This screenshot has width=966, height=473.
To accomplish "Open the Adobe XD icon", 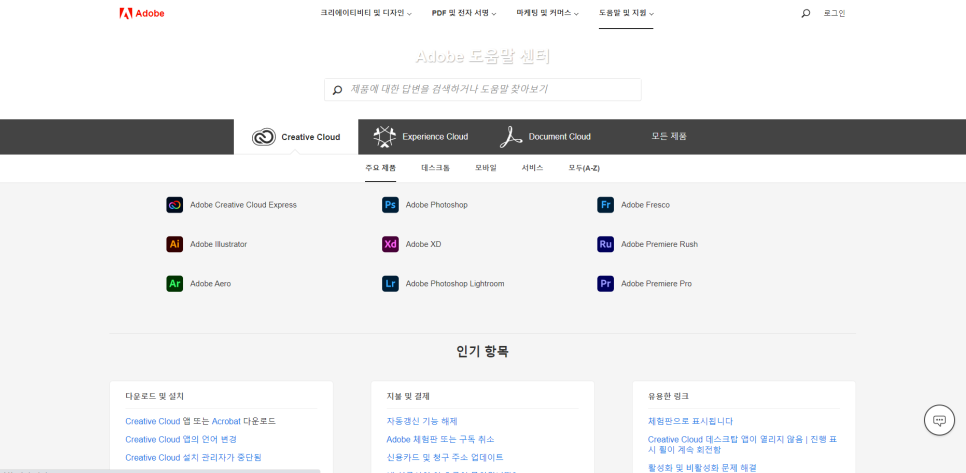I will [x=390, y=245].
